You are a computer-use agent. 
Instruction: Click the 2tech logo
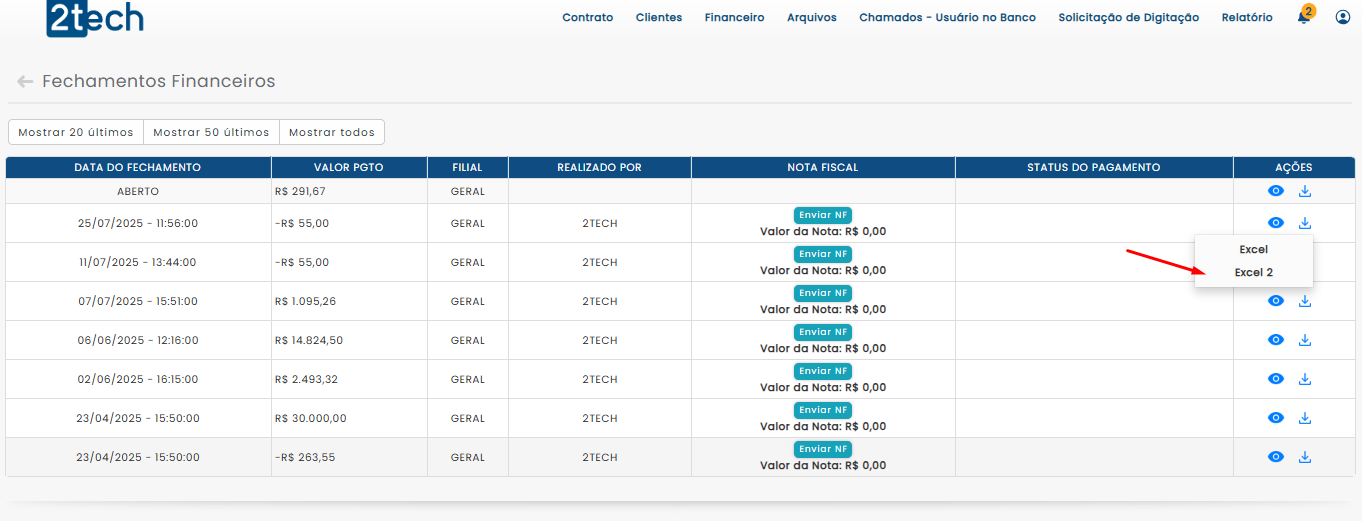(95, 18)
